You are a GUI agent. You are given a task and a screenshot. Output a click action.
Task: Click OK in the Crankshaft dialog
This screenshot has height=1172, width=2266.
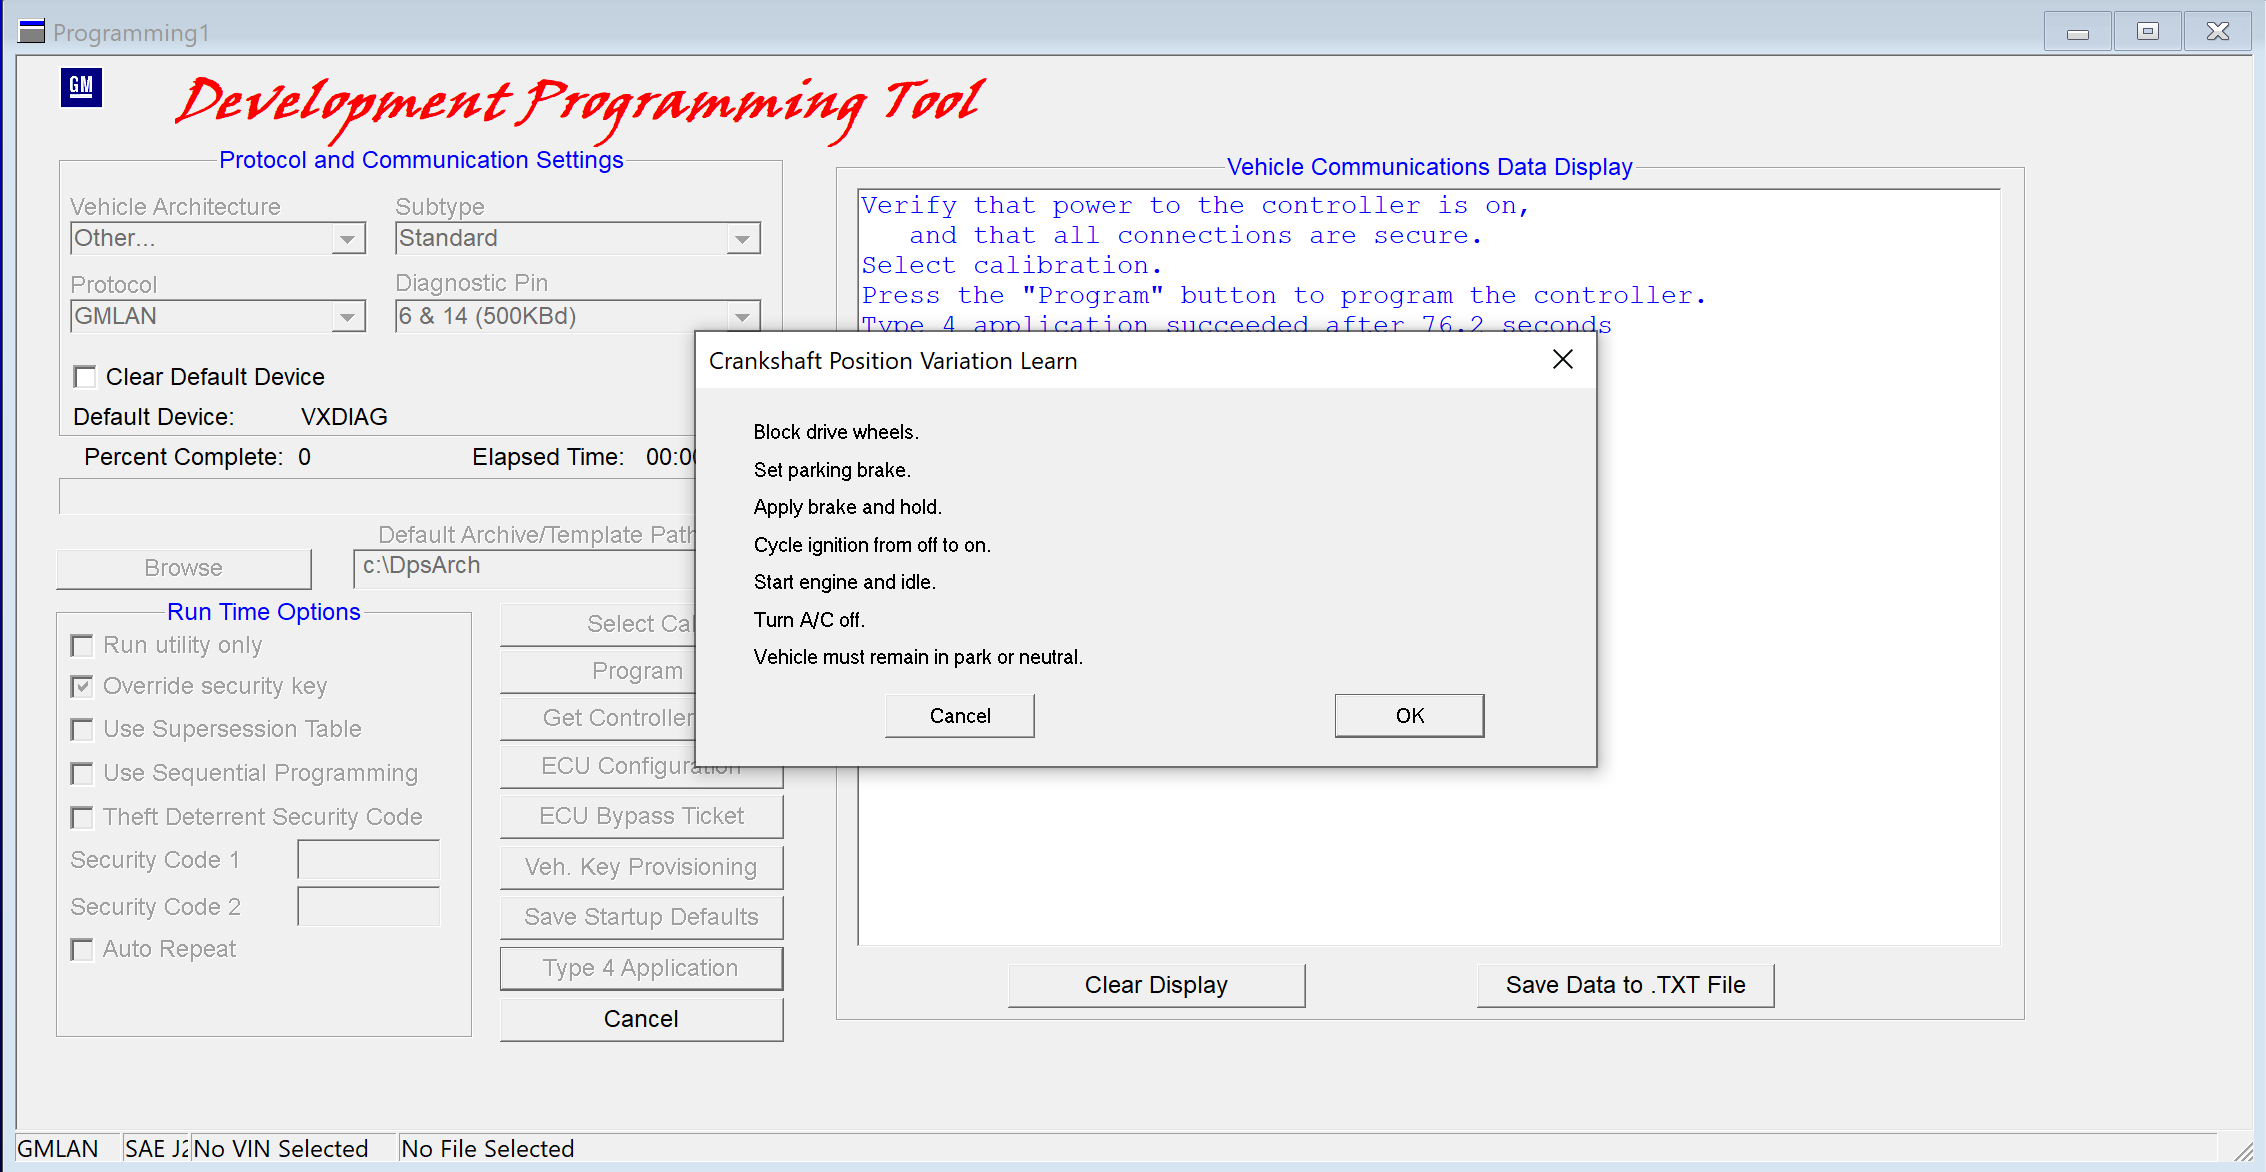pyautogui.click(x=1409, y=716)
